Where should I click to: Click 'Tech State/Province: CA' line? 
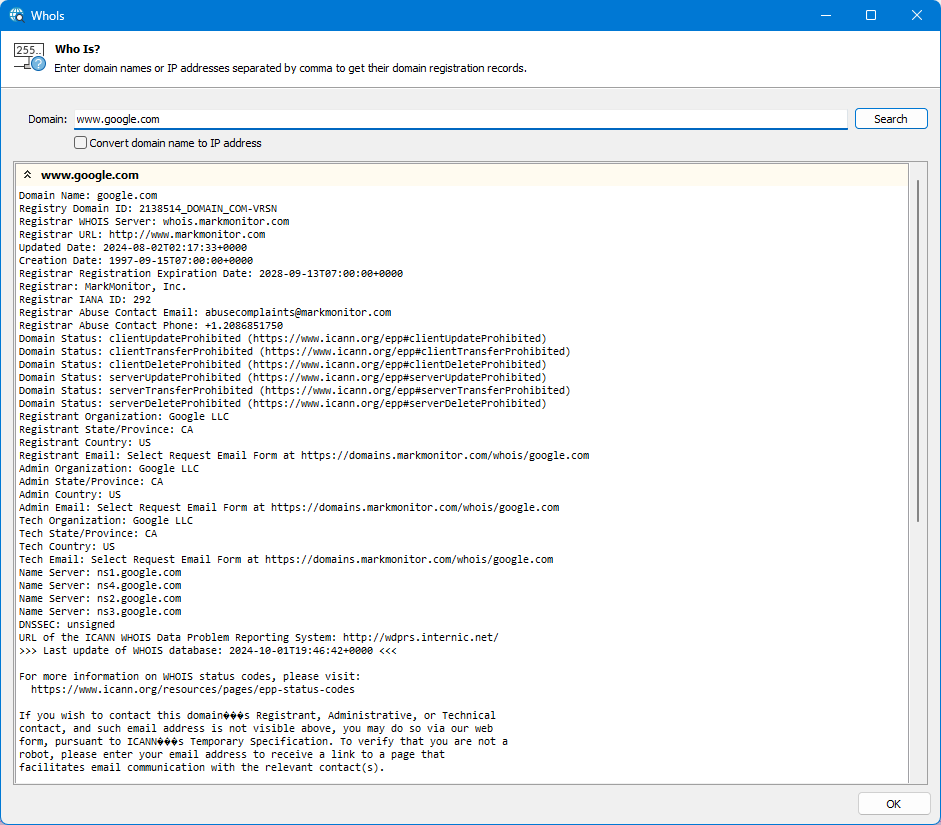click(88, 533)
